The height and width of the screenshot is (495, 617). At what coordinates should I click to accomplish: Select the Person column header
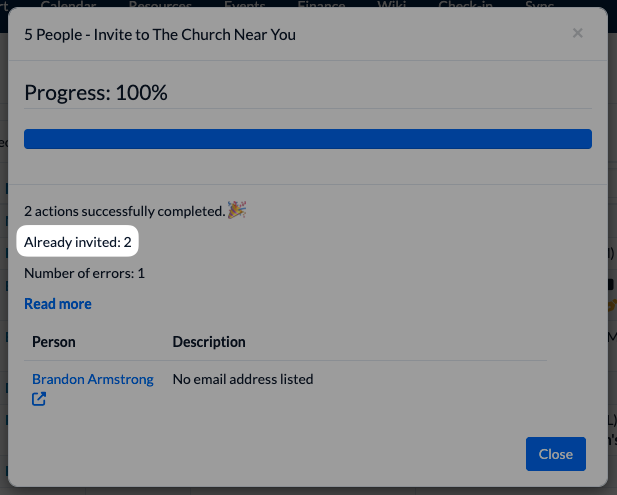[54, 342]
